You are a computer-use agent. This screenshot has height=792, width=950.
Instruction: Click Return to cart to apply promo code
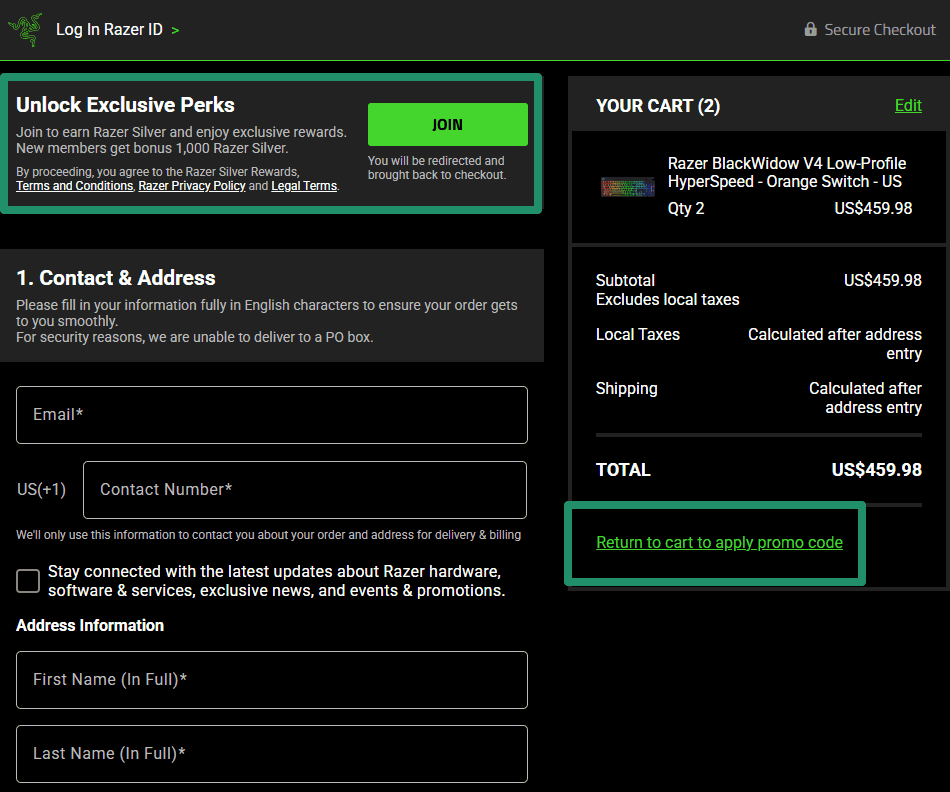click(719, 542)
